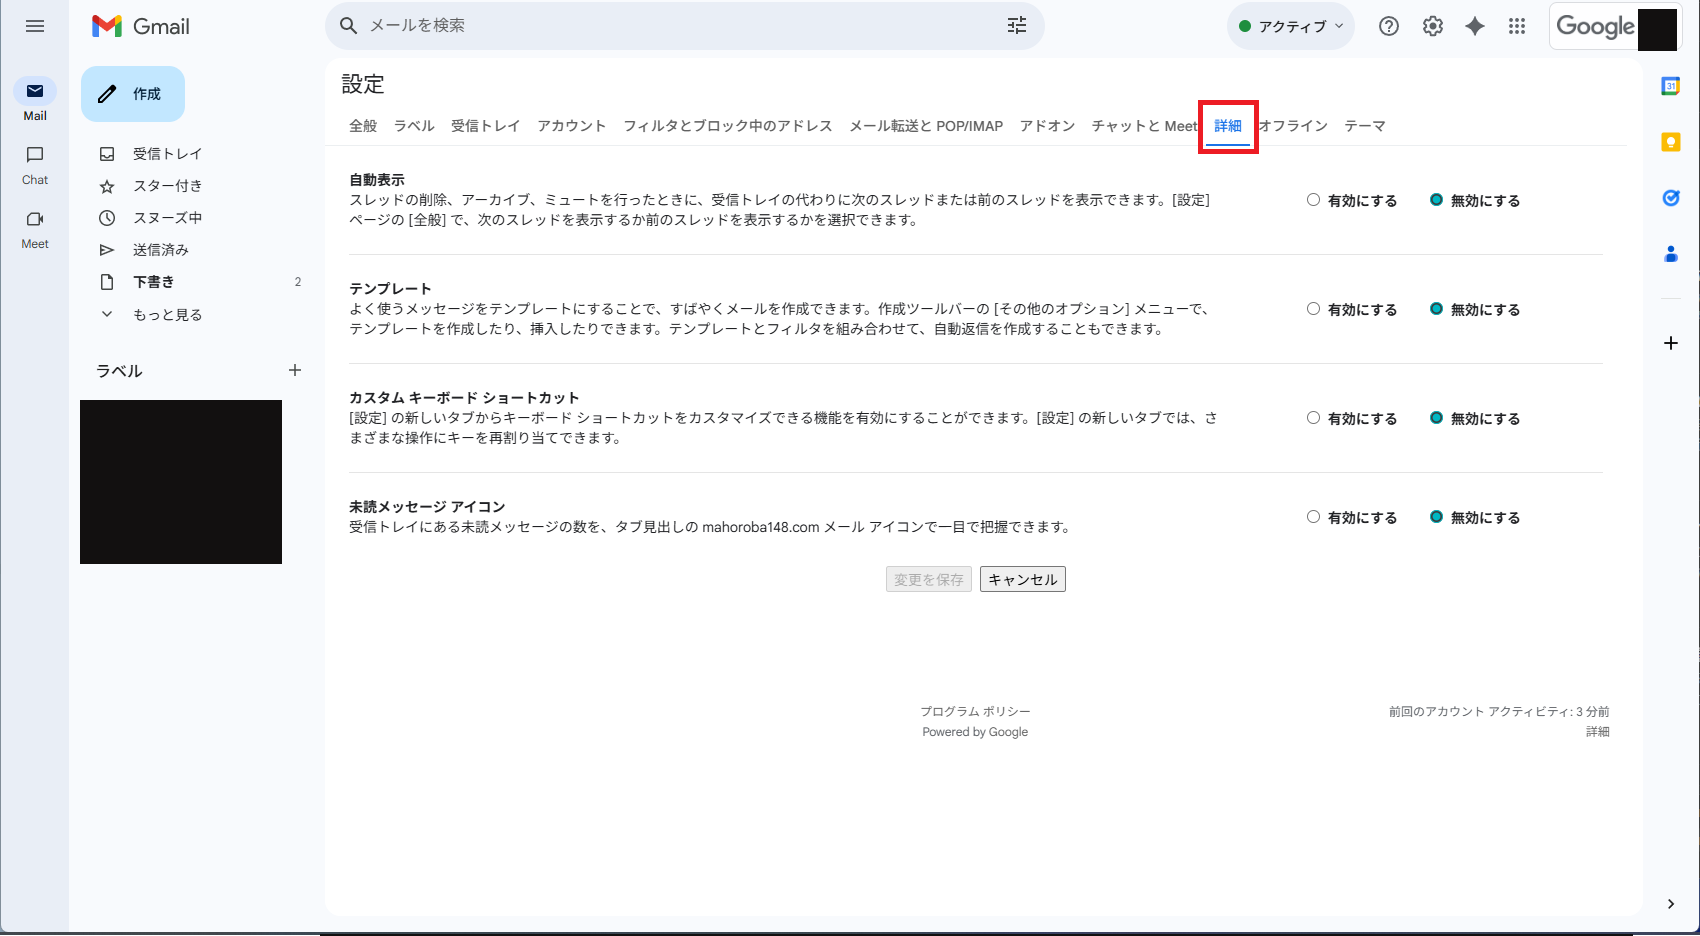1700x936 pixels.
Task: Open the main menu hamburger icon
Action: pyautogui.click(x=35, y=26)
